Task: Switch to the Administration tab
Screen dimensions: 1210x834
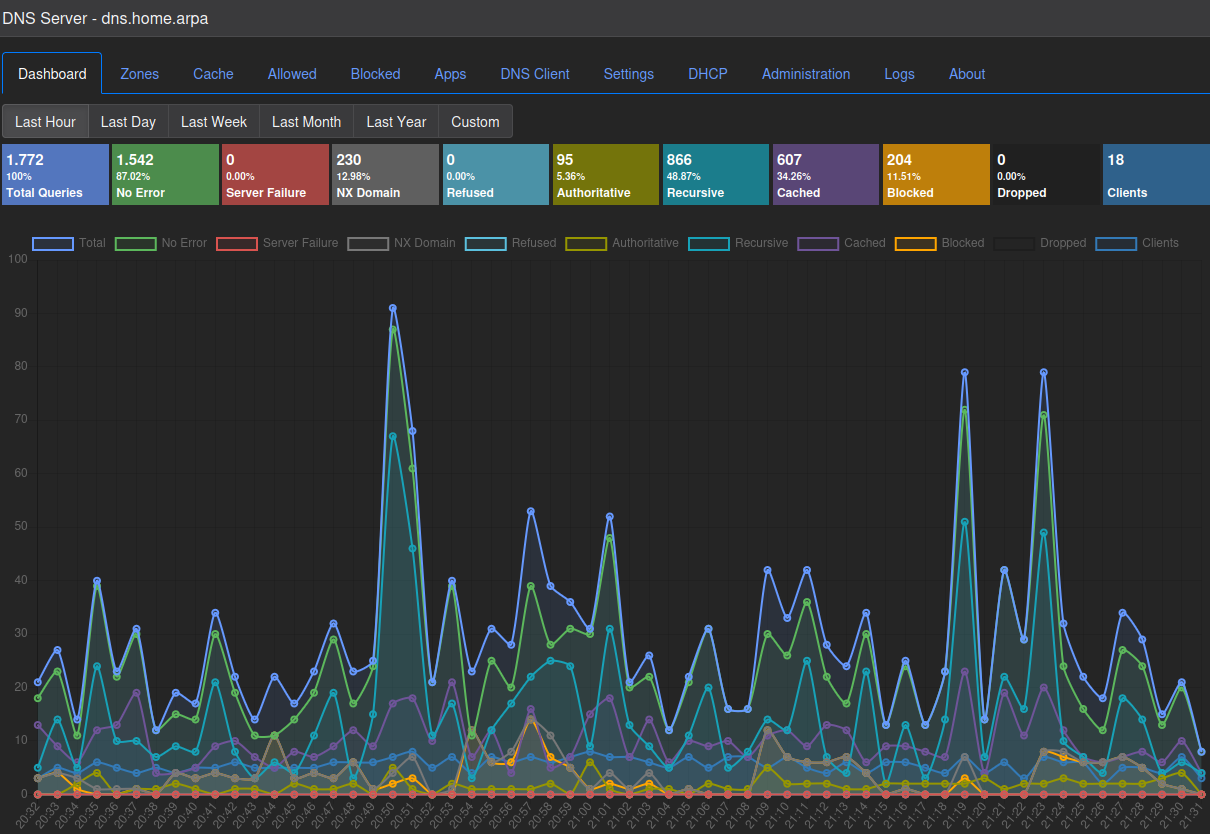Action: coord(806,74)
